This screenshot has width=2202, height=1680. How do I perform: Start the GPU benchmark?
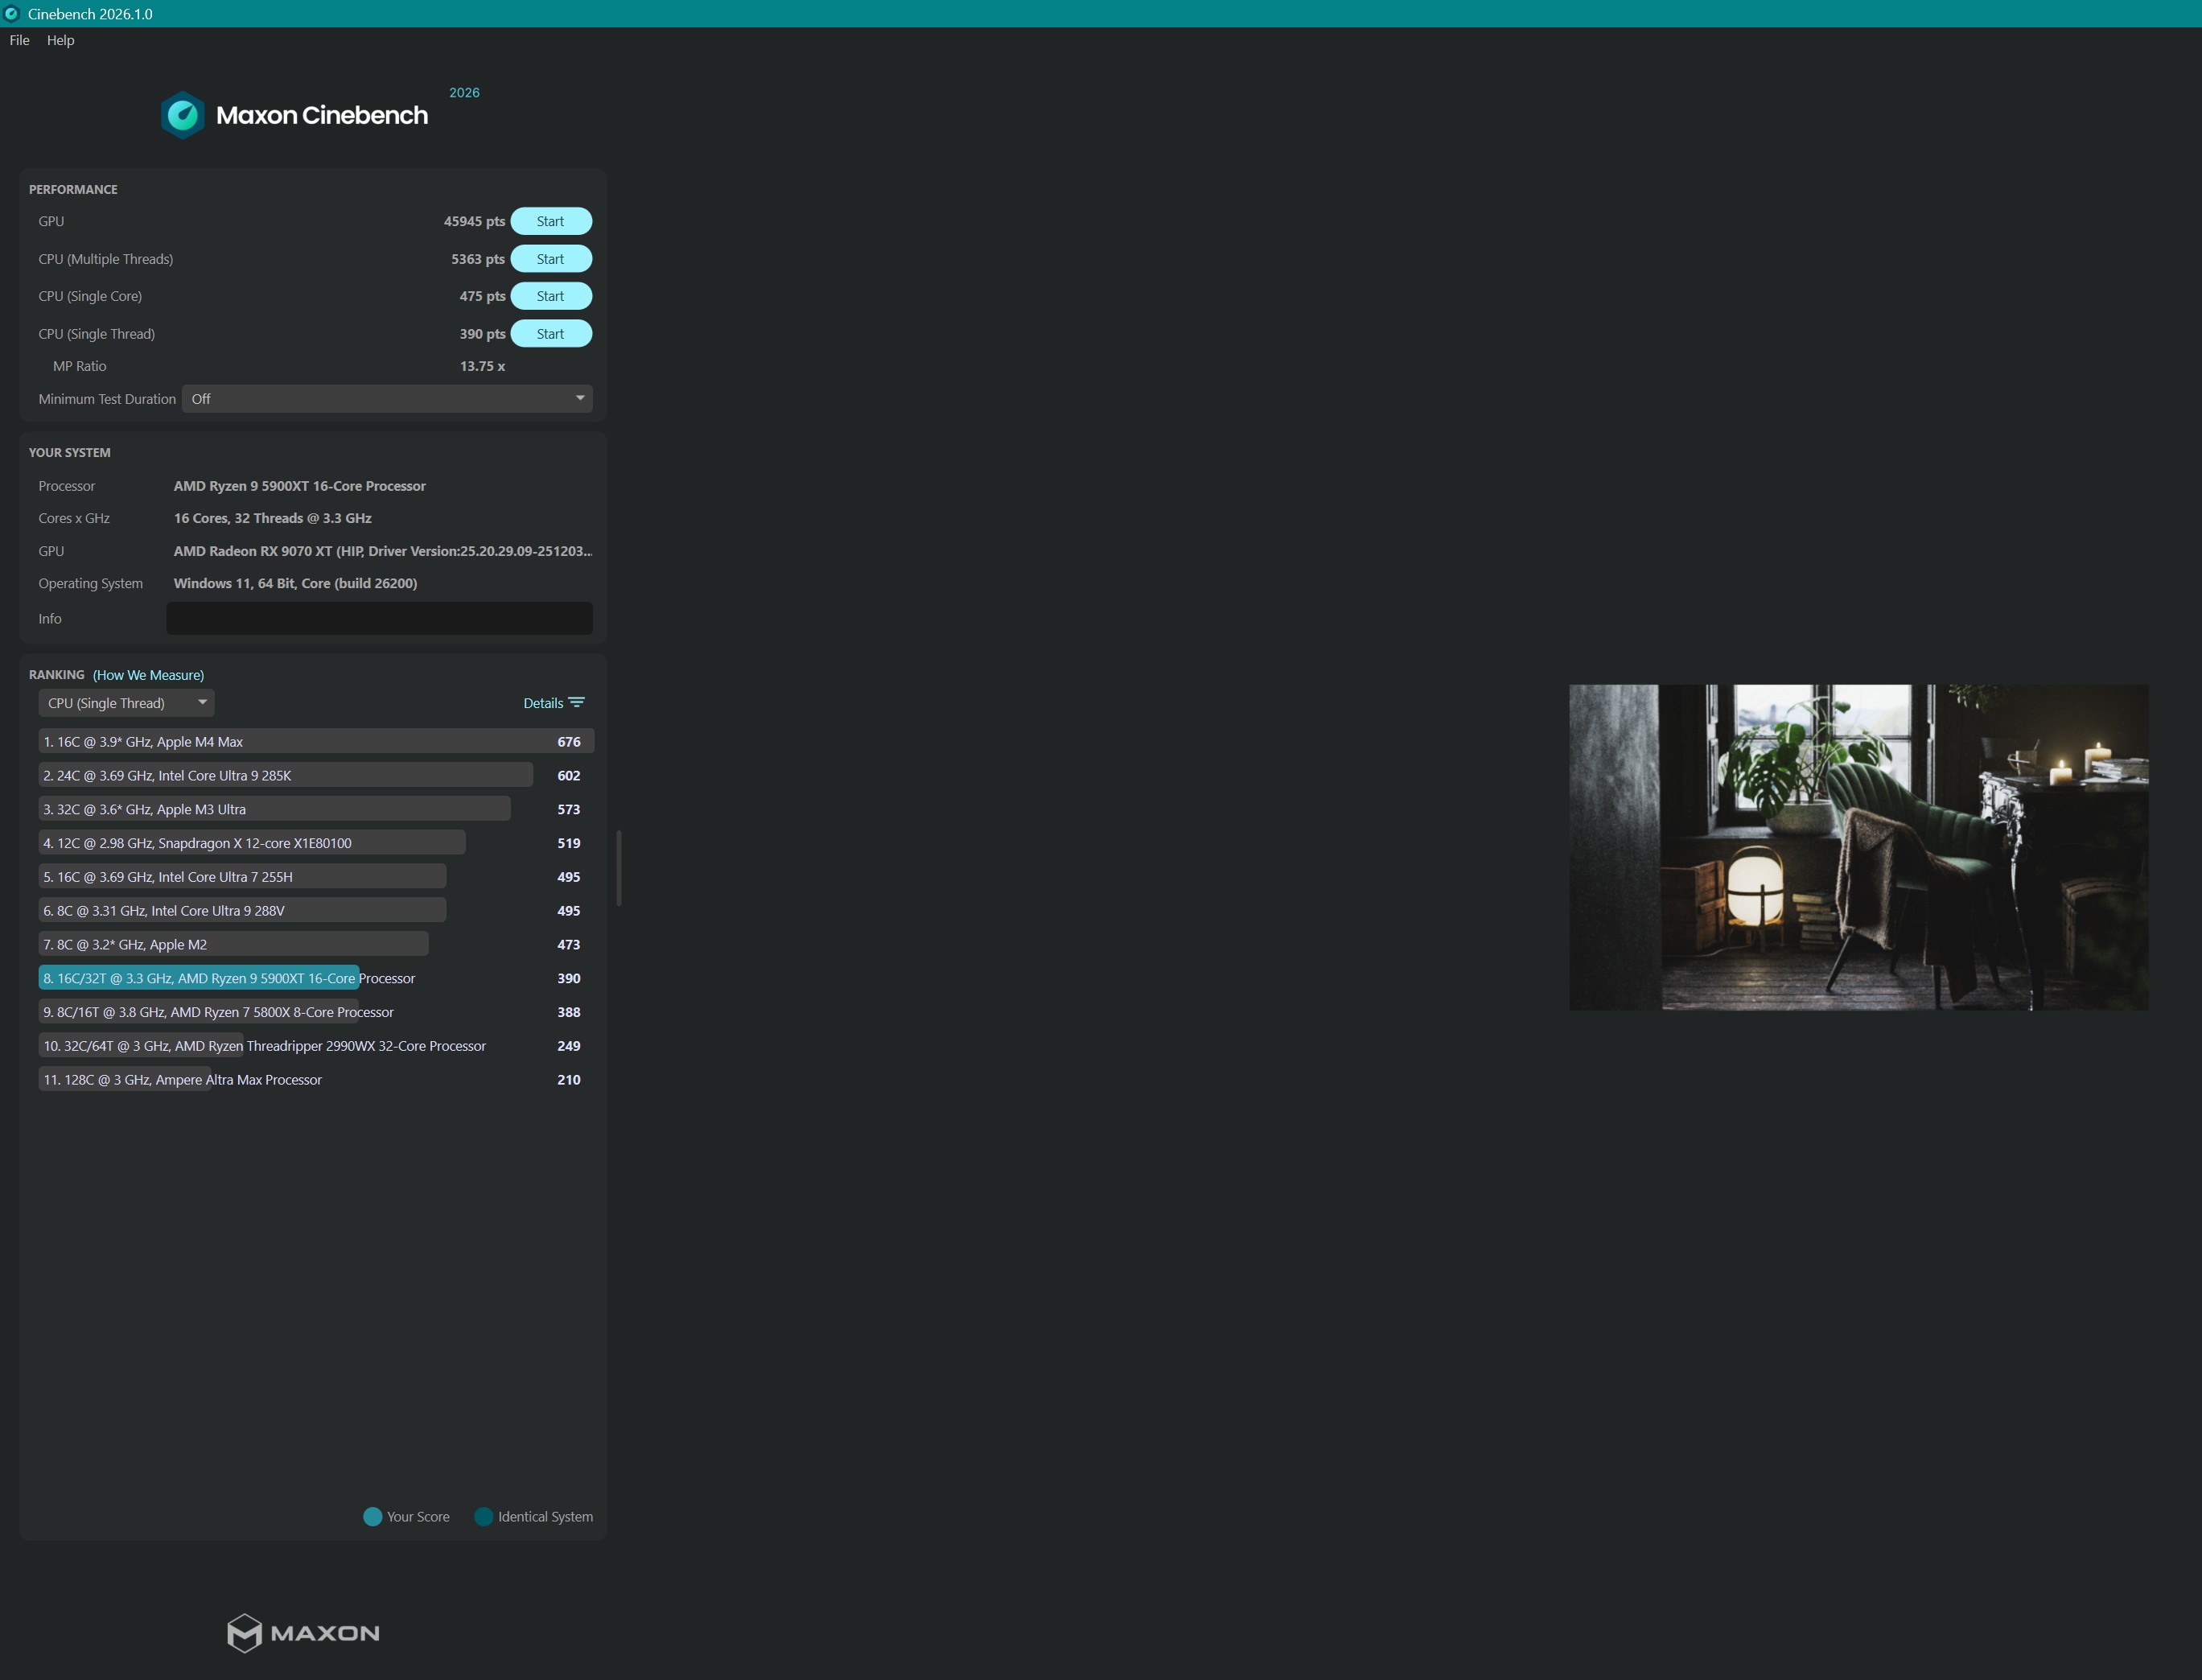point(551,221)
